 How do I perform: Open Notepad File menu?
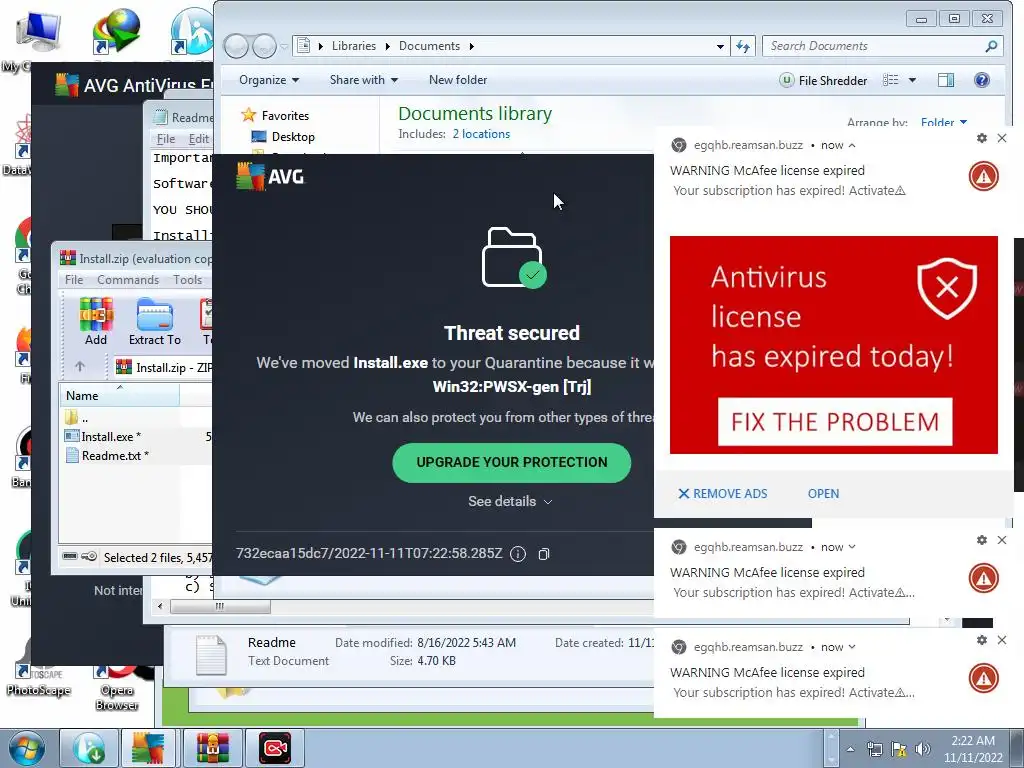[166, 138]
